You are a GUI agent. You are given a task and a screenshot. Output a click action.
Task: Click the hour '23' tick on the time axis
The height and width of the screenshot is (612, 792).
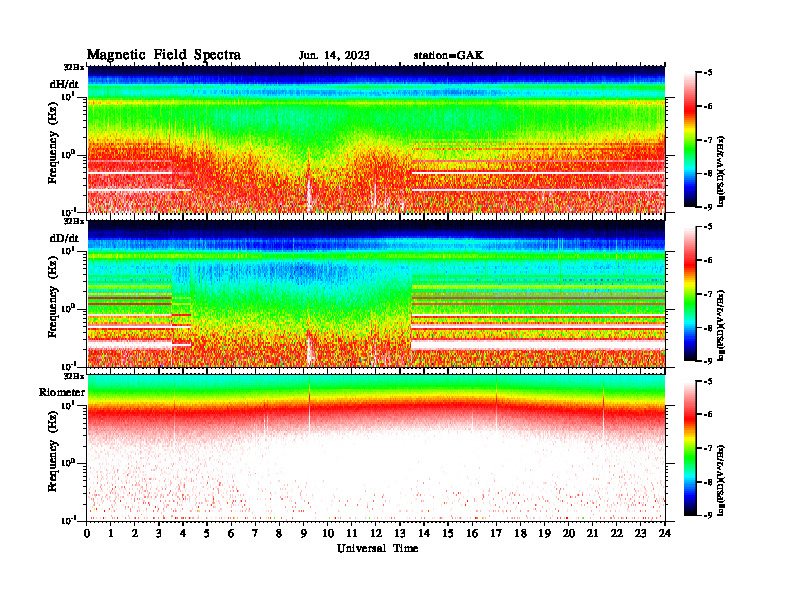pos(640,533)
